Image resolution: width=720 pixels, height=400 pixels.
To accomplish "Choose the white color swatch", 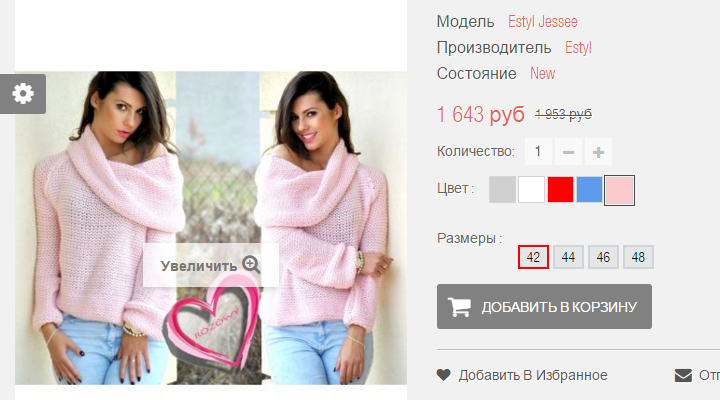I will [531, 190].
